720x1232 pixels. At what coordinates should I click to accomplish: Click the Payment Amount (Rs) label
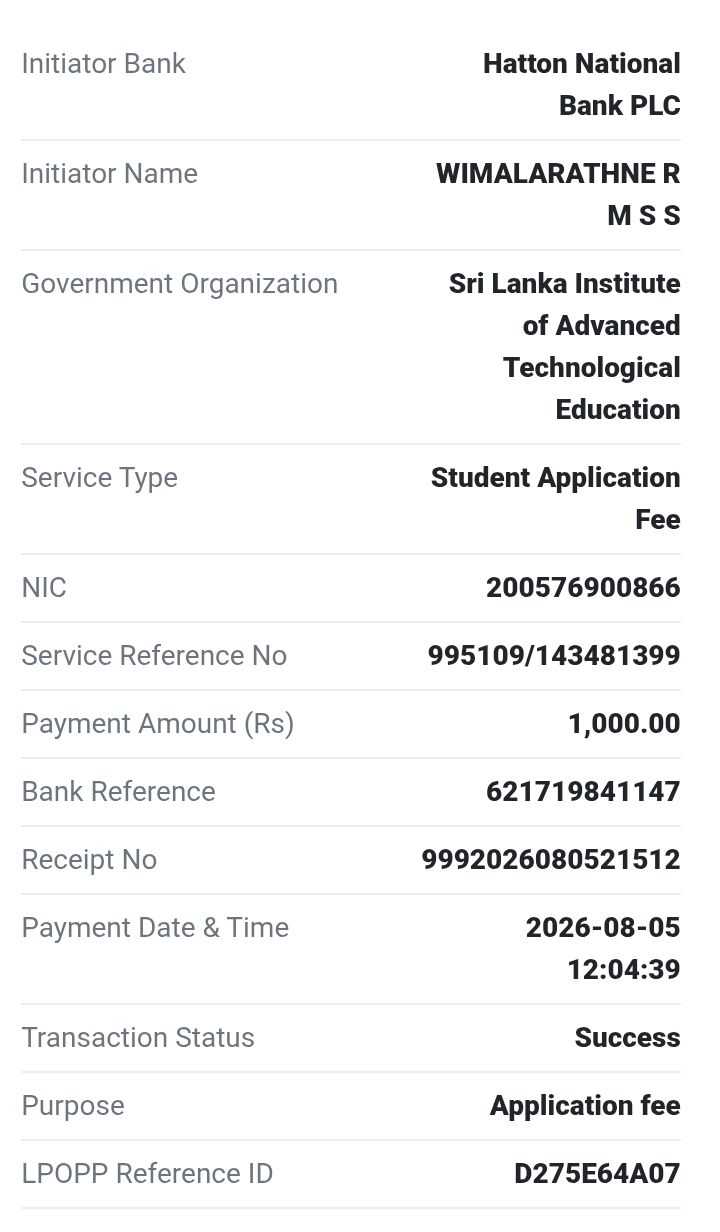coord(158,723)
